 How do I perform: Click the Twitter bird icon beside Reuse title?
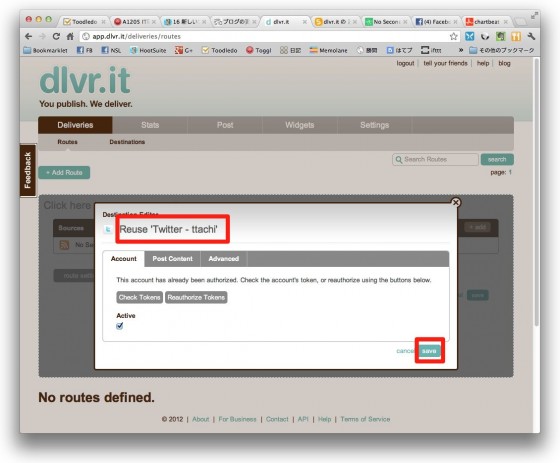108,229
